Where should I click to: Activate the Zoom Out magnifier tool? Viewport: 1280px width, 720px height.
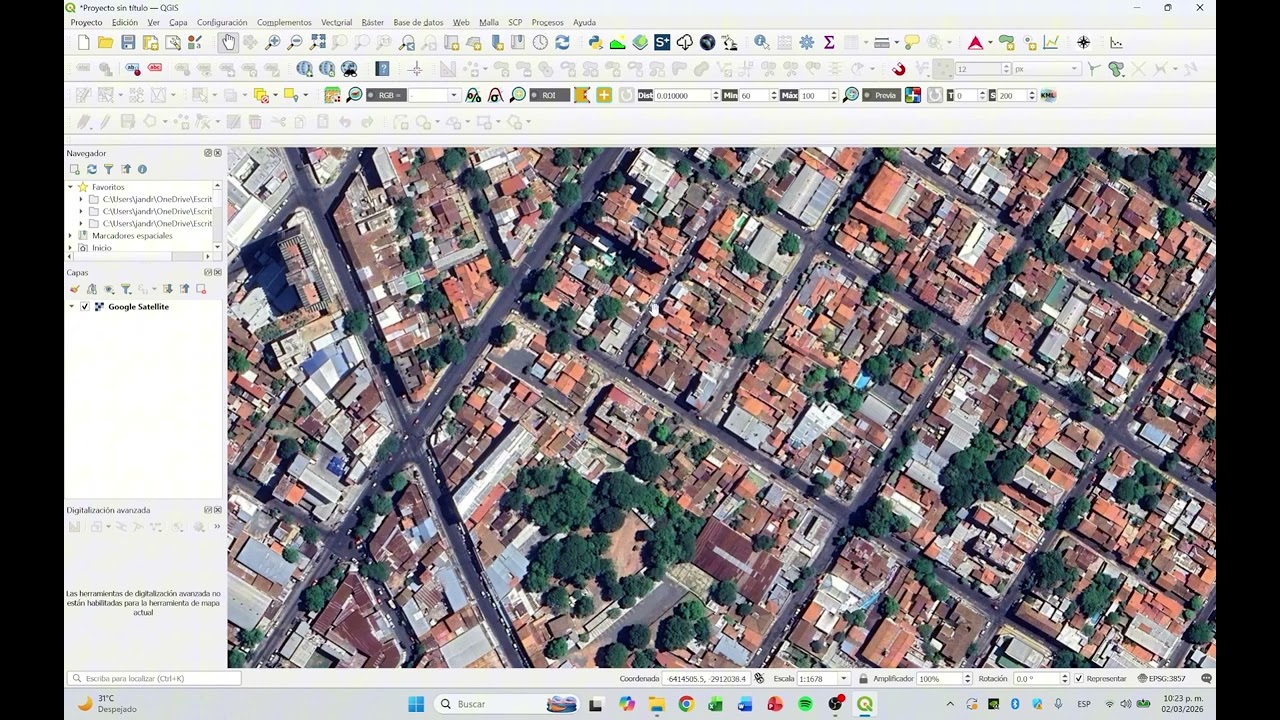click(x=295, y=42)
